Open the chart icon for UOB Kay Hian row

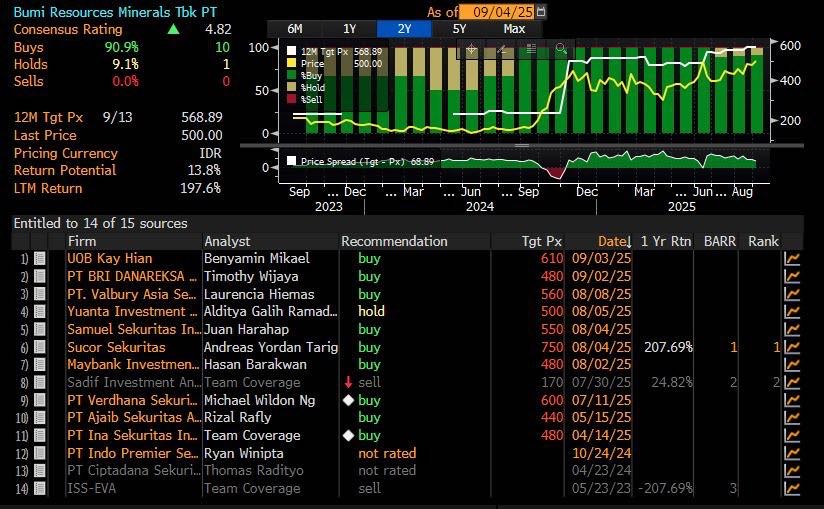pos(792,258)
